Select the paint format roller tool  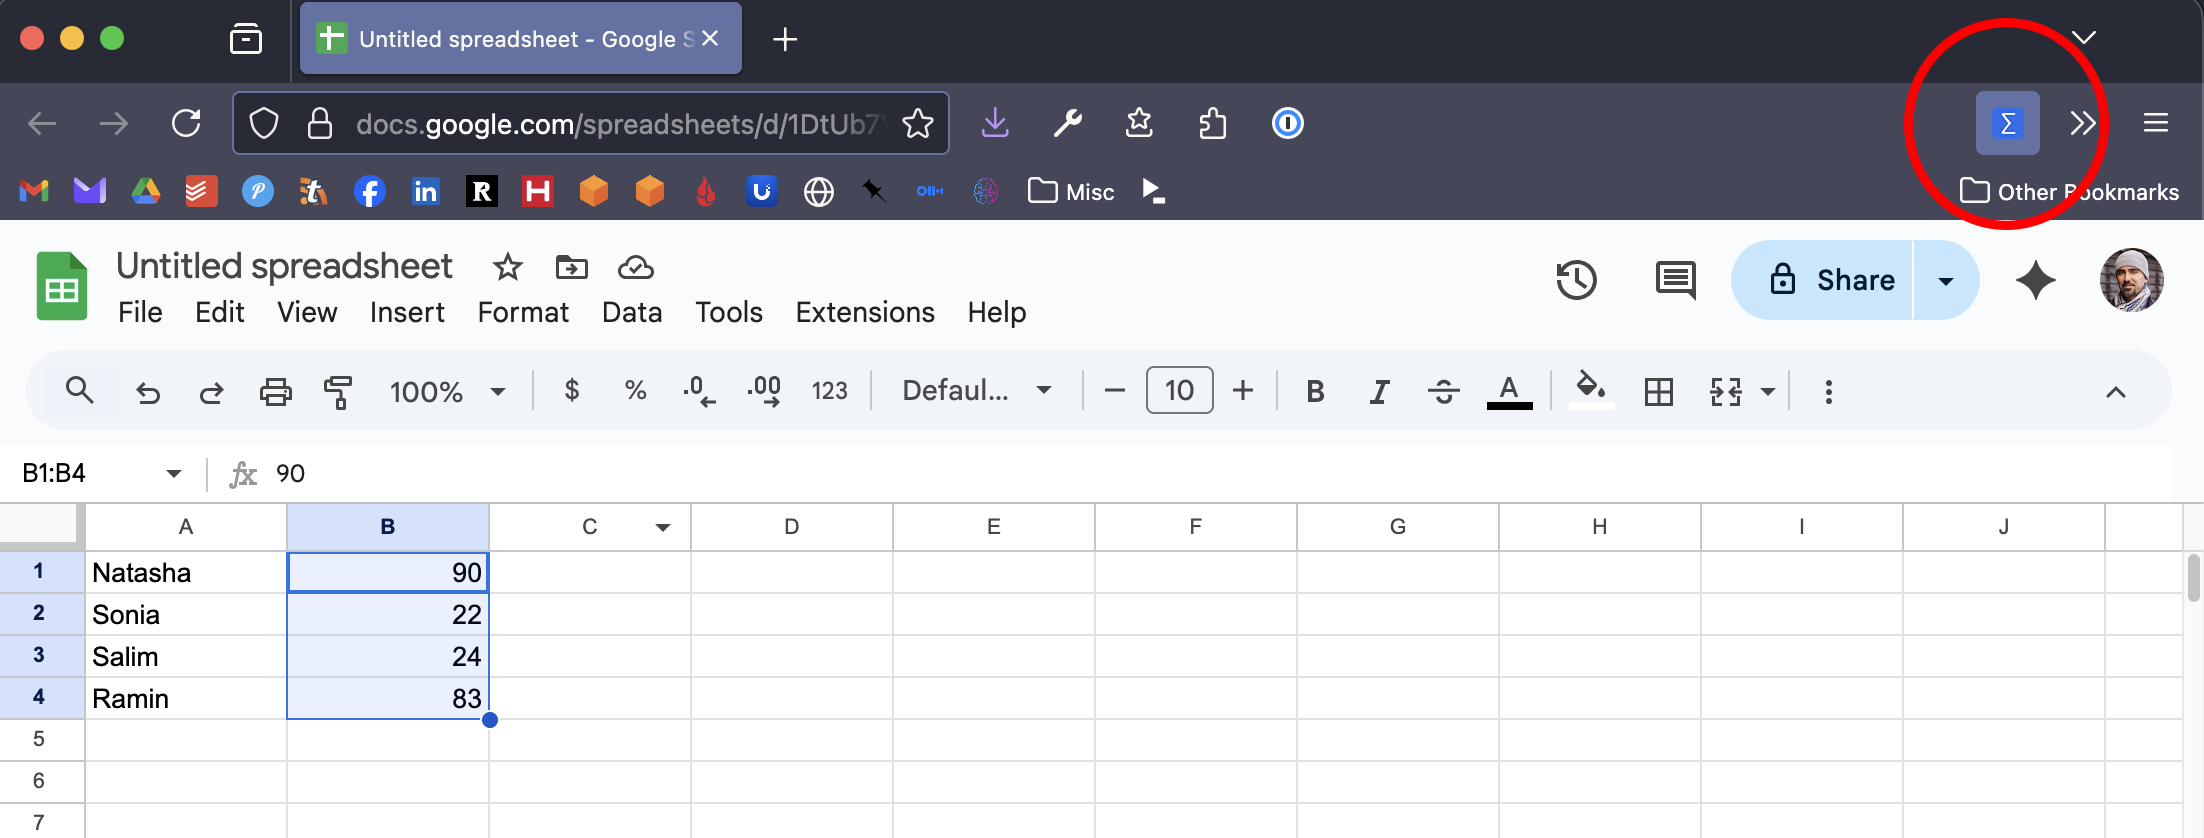pos(338,391)
